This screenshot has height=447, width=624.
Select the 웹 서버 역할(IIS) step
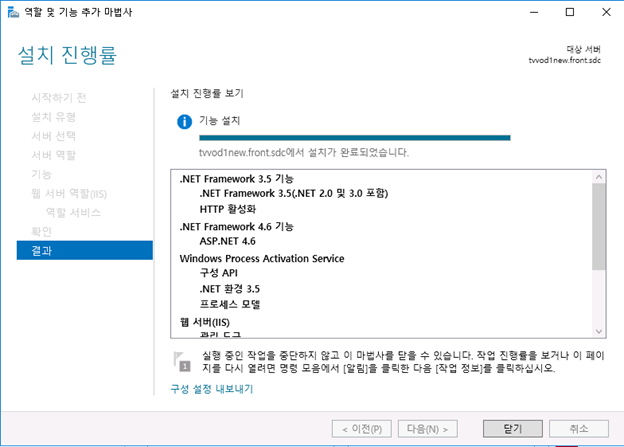coord(69,193)
